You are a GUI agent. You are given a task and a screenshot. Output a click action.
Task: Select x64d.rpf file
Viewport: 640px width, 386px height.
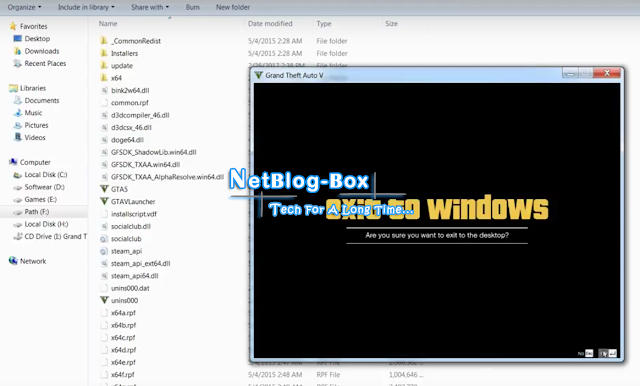[x=123, y=350]
